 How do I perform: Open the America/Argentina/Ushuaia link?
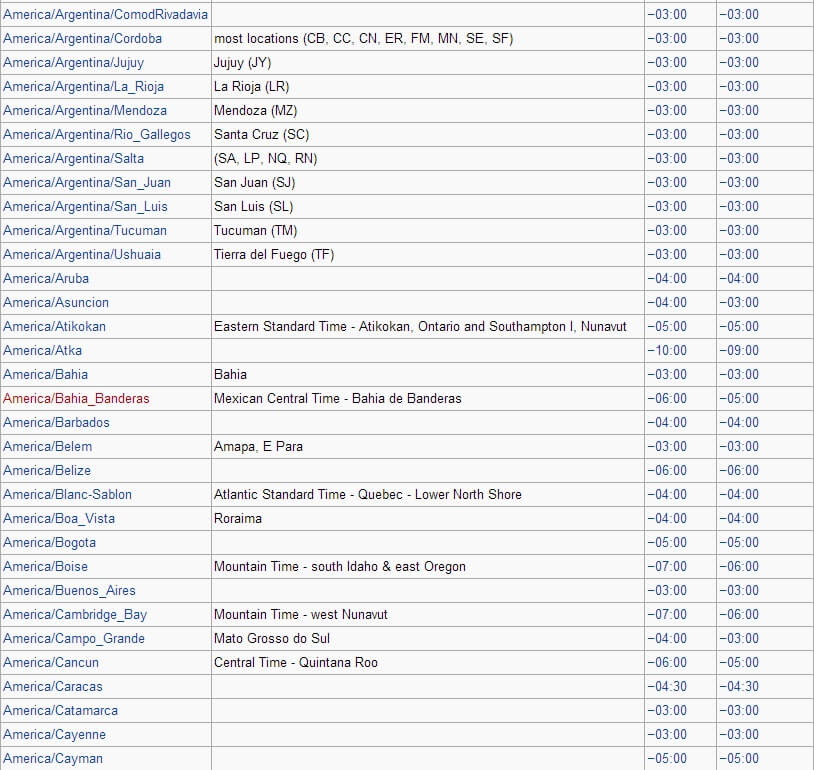click(x=82, y=254)
